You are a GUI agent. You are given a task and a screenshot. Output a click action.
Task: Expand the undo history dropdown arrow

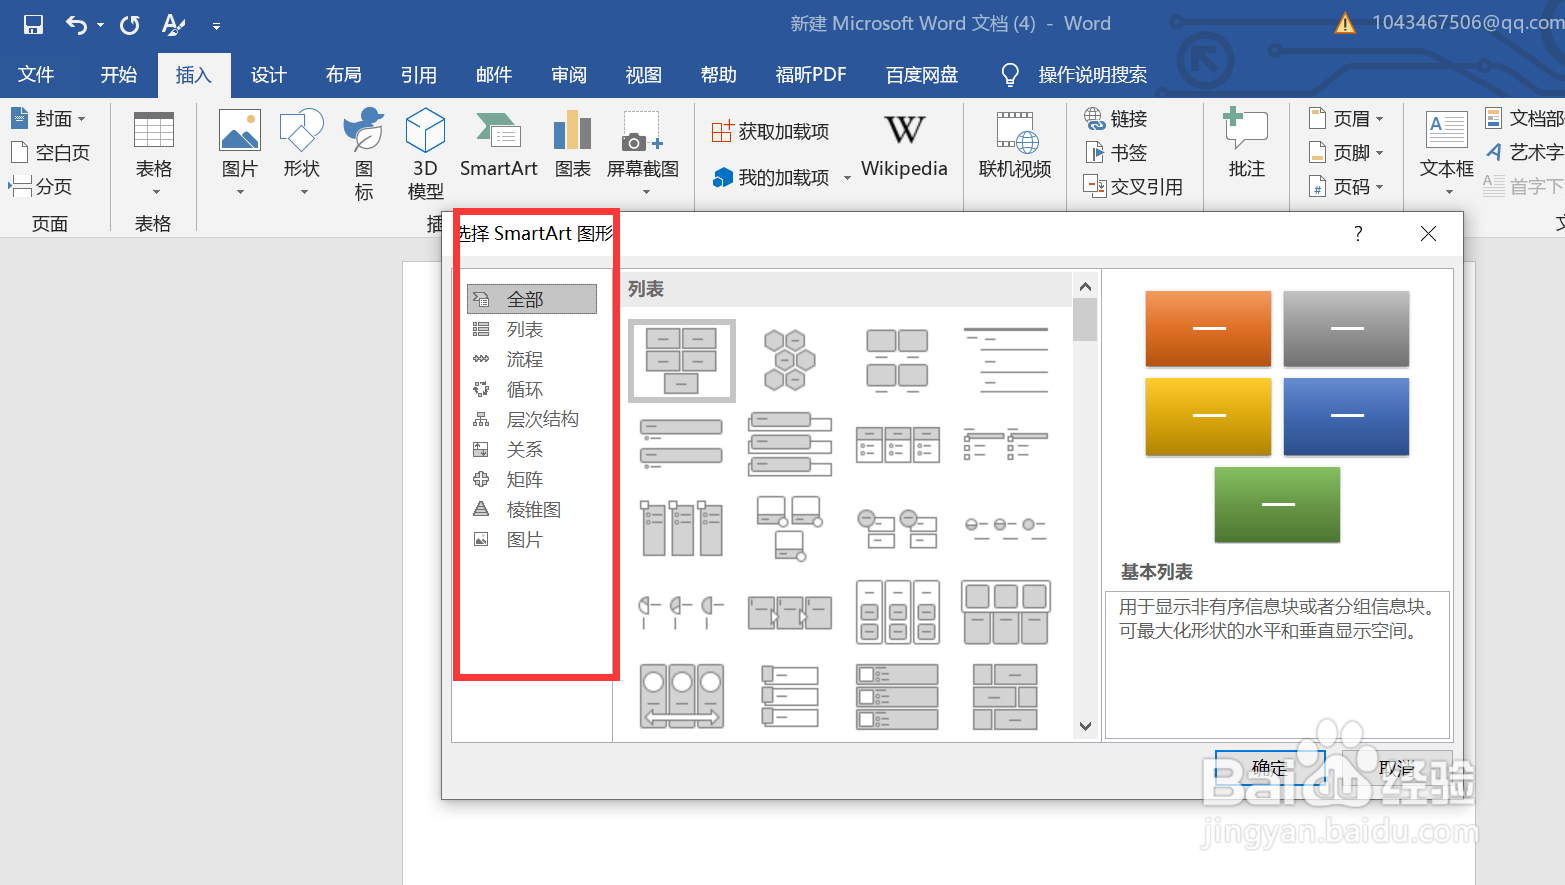[x=100, y=25]
